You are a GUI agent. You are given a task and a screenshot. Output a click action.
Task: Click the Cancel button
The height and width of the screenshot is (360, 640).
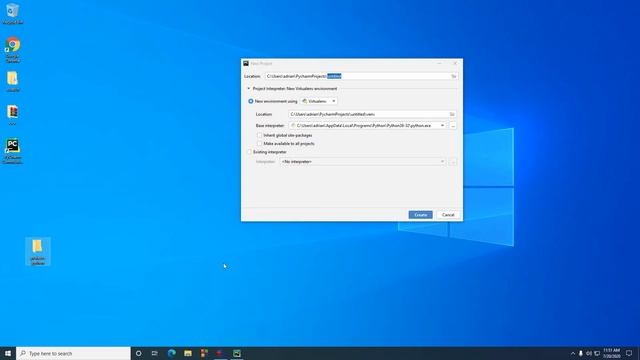[448, 215]
